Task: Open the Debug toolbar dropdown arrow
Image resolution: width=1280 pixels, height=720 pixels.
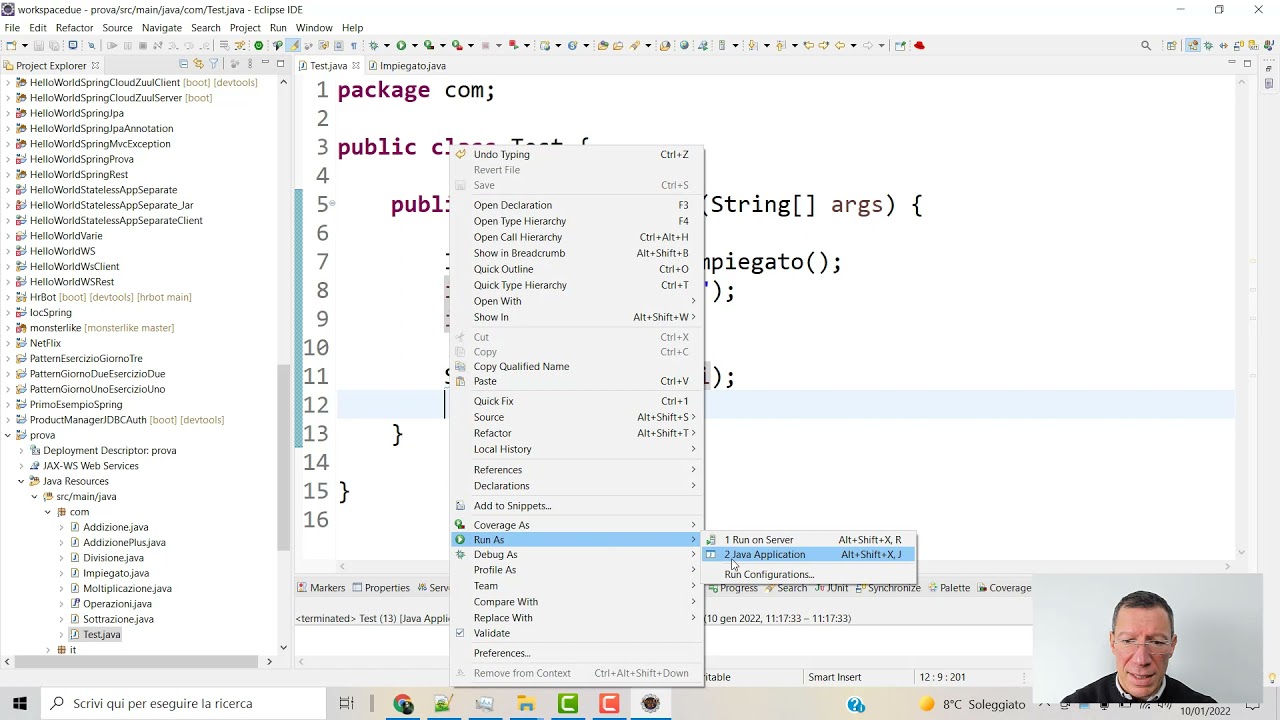Action: click(x=387, y=45)
